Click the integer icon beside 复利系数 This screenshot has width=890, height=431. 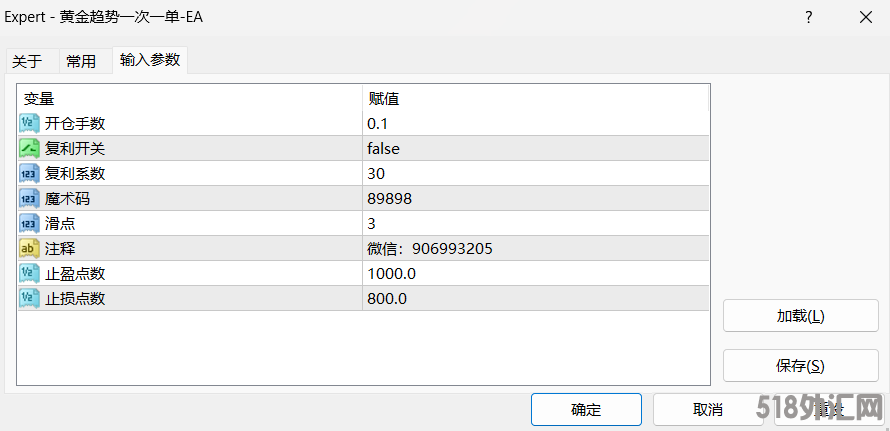point(29,174)
